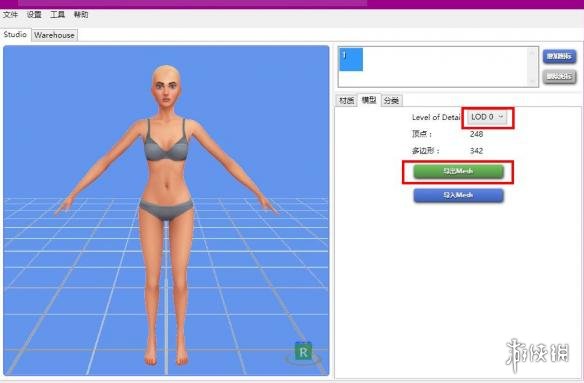Screen dimensions: 584x383
Task: Select blue swatch thumbnail number 1
Action: coord(351,60)
